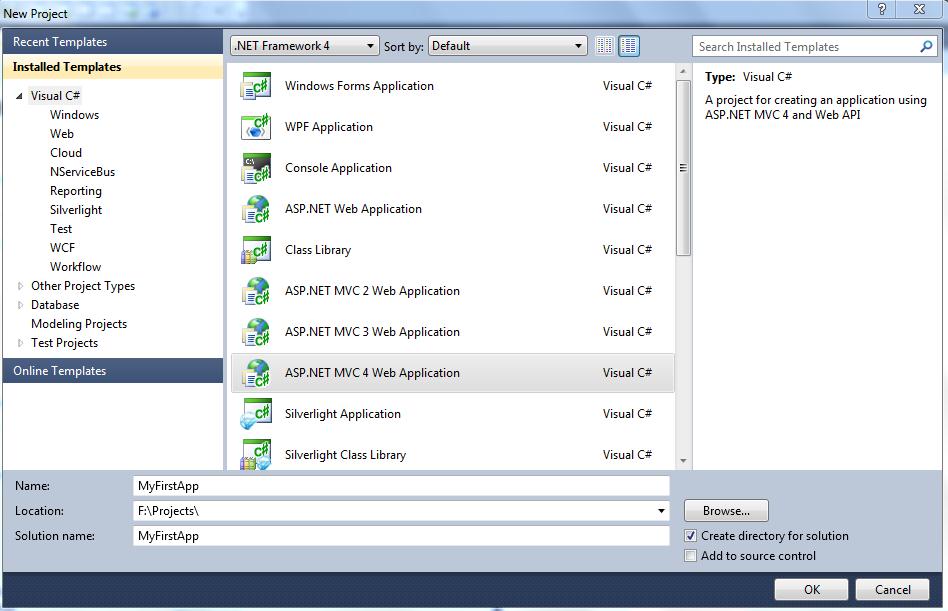
Task: Expand the Other Project Types node
Action: coord(20,286)
